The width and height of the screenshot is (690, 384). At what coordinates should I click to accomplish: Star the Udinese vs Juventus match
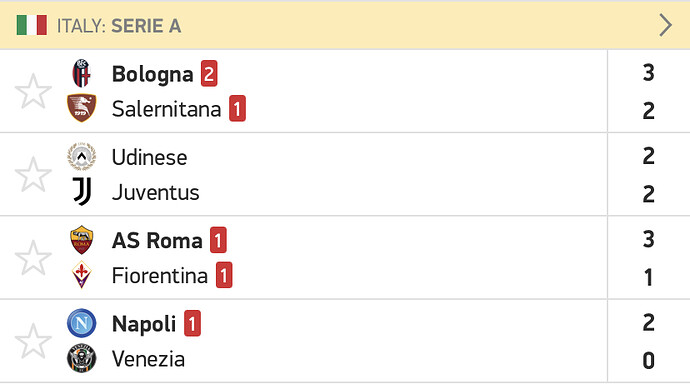click(33, 174)
